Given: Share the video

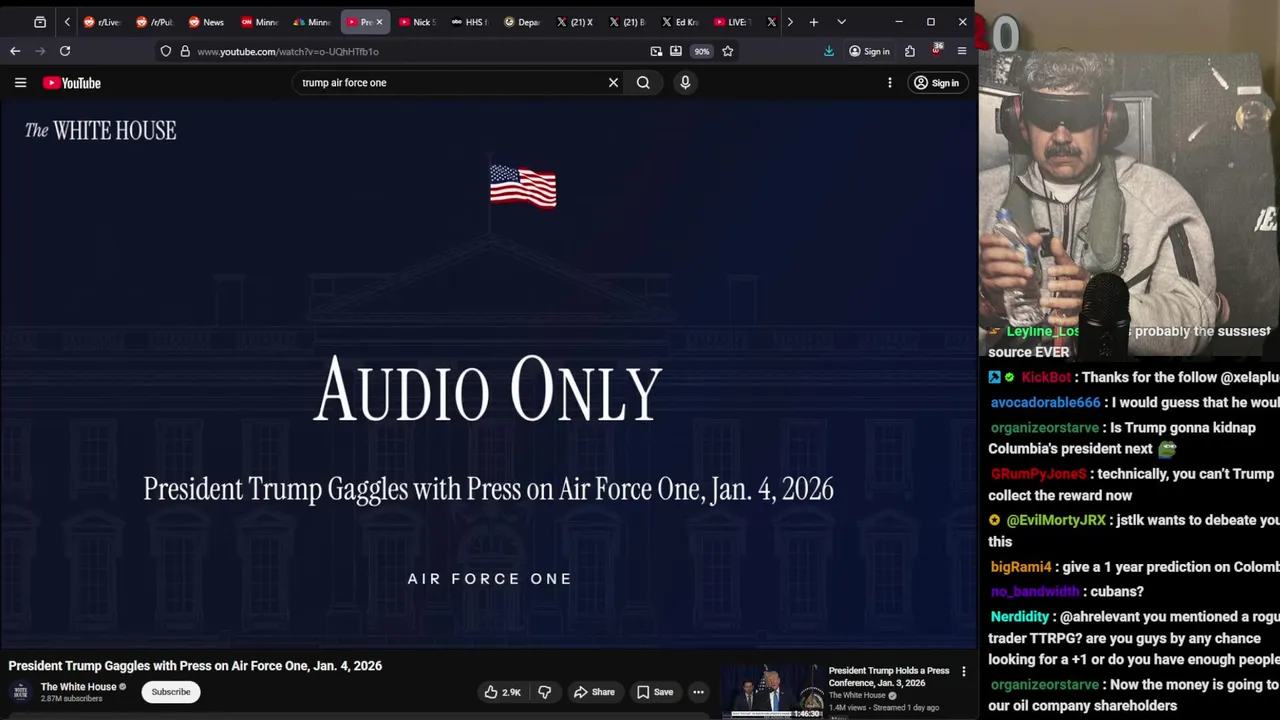Looking at the screenshot, I should 594,692.
